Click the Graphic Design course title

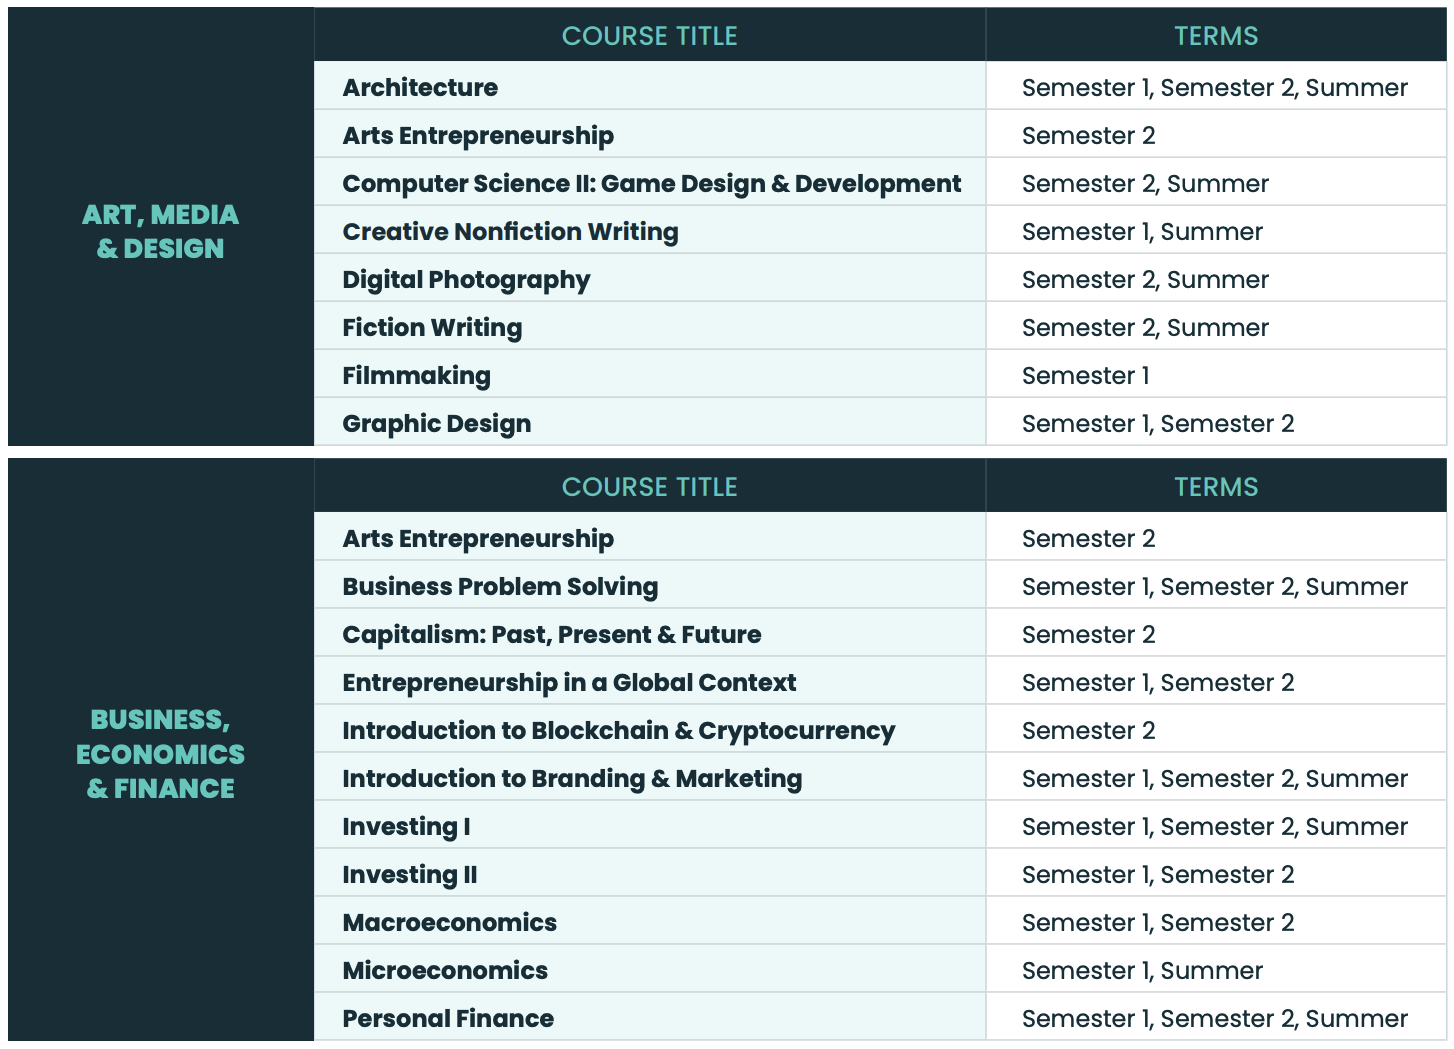tap(436, 424)
